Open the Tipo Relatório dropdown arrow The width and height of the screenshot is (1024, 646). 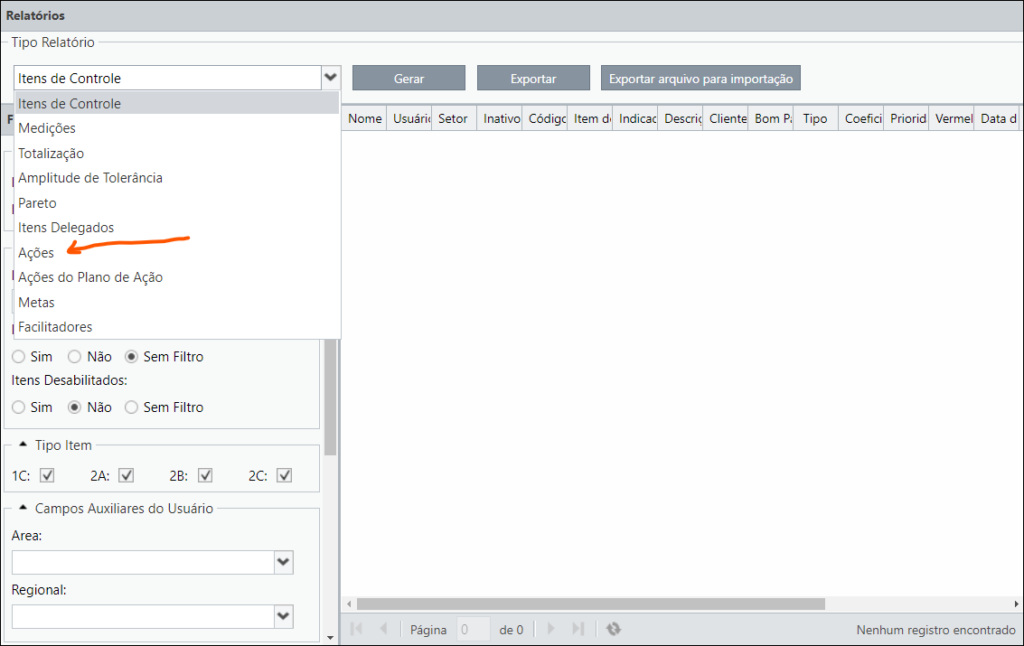pyautogui.click(x=330, y=78)
